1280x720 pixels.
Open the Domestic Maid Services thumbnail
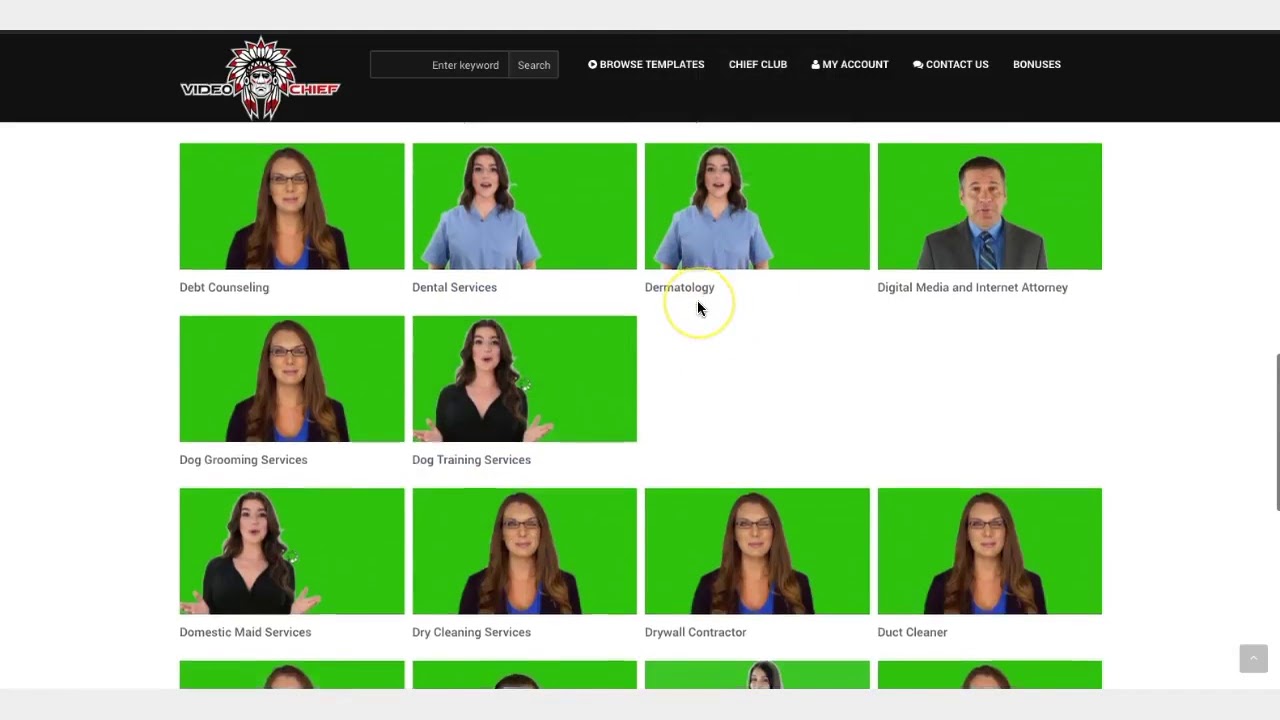292,551
